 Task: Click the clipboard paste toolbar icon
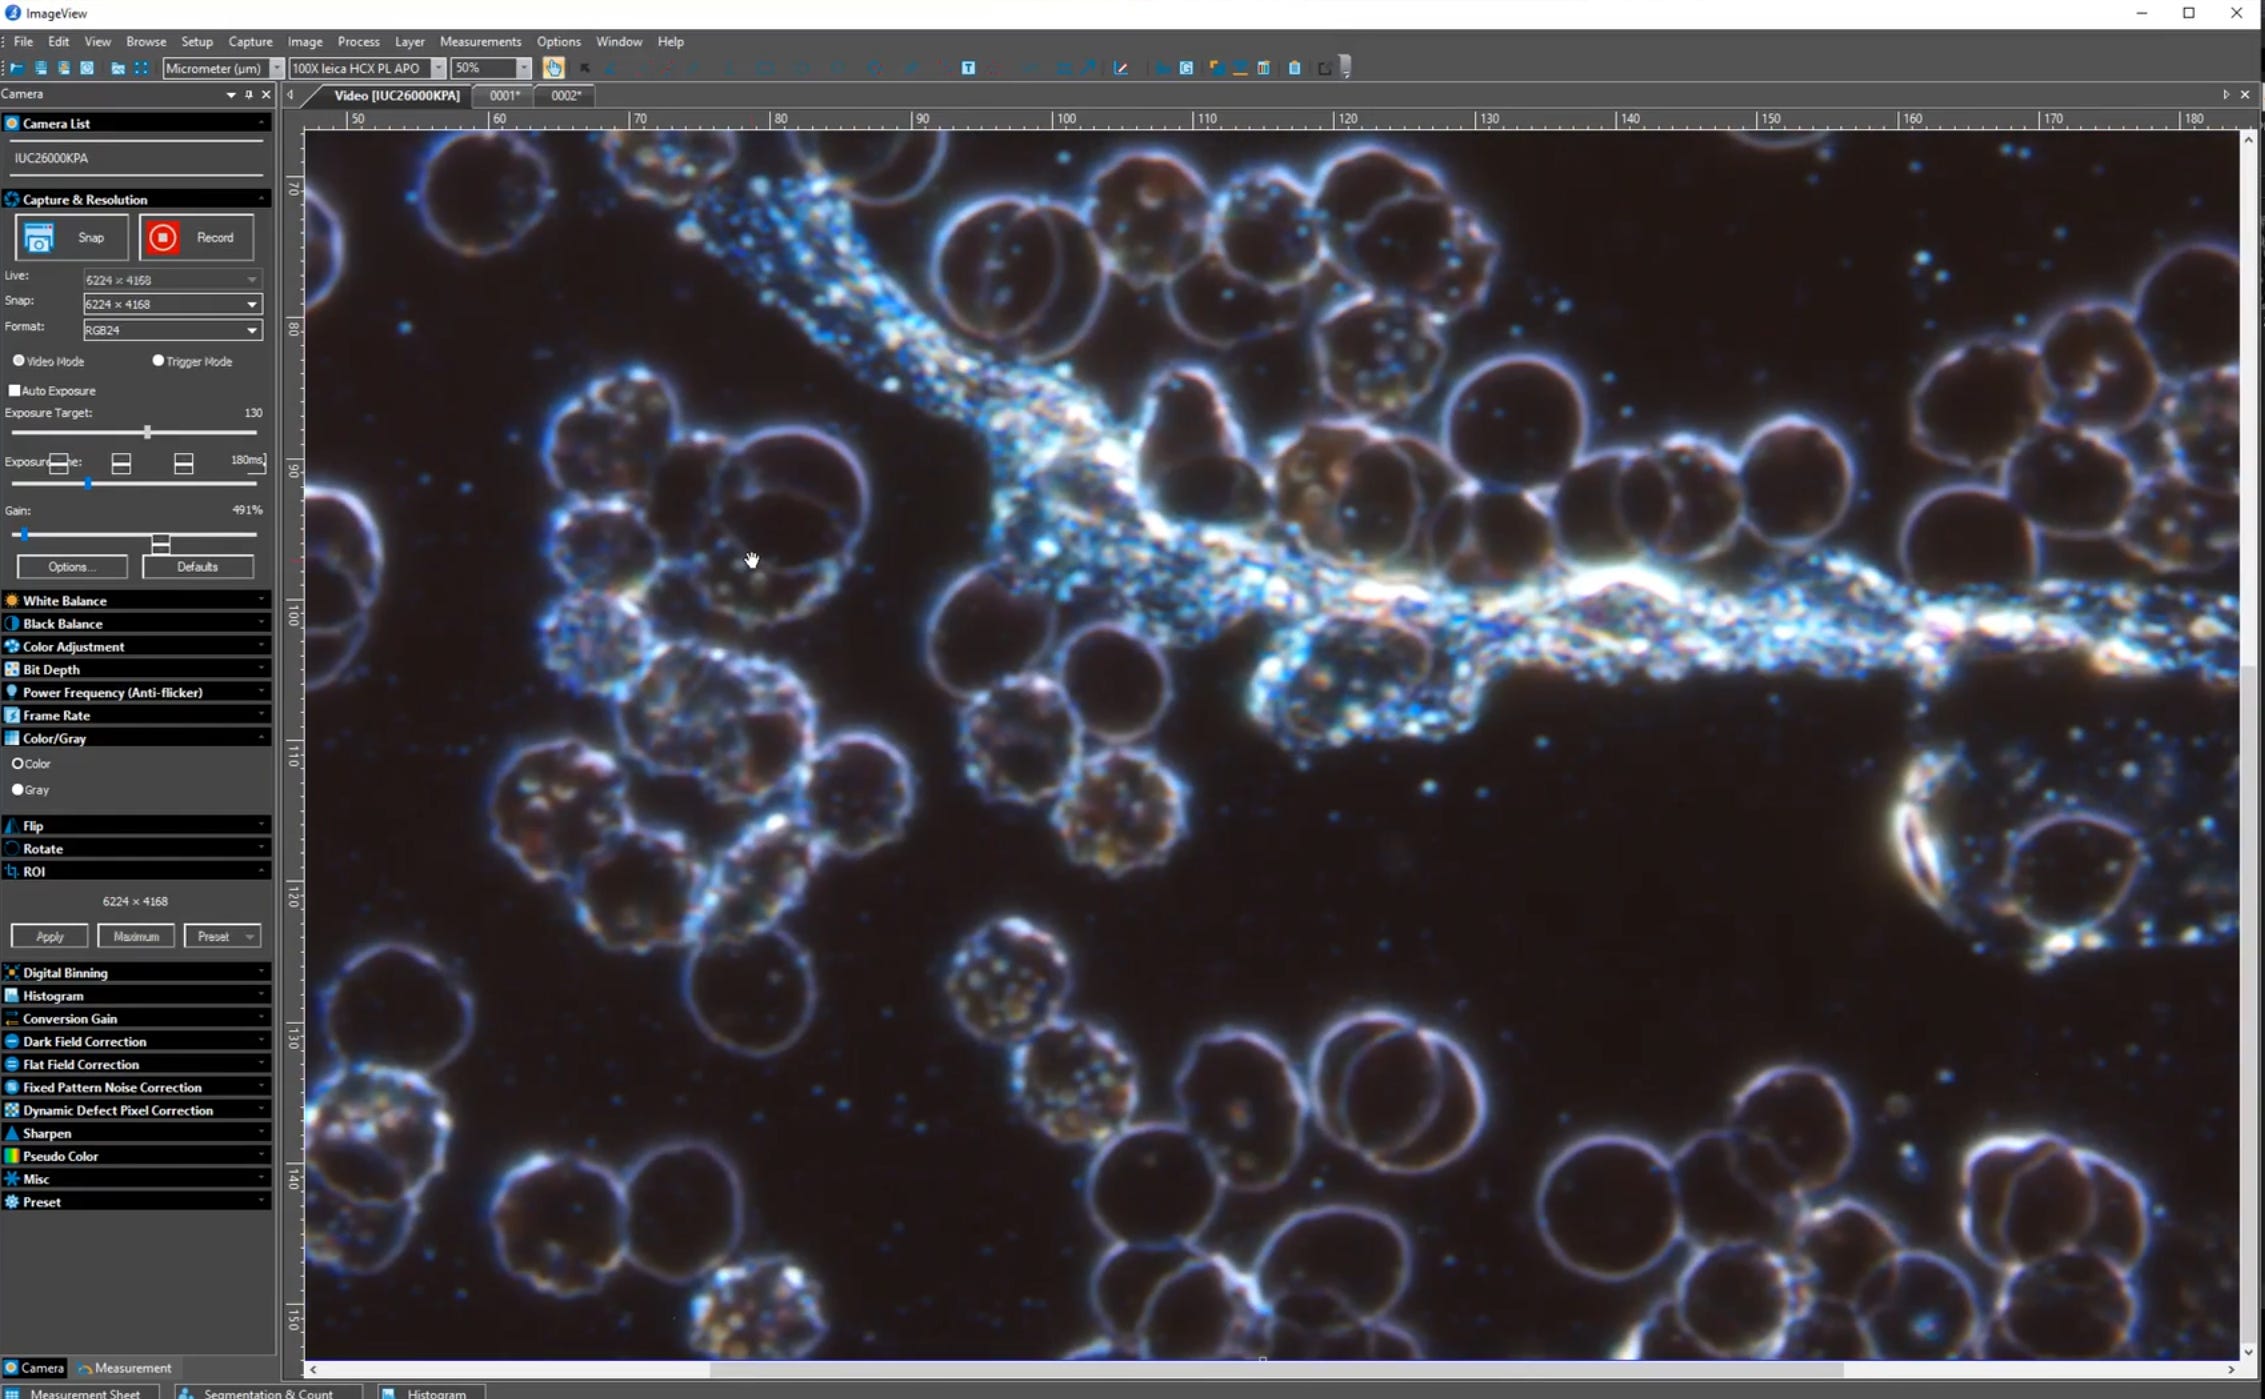click(x=1294, y=68)
